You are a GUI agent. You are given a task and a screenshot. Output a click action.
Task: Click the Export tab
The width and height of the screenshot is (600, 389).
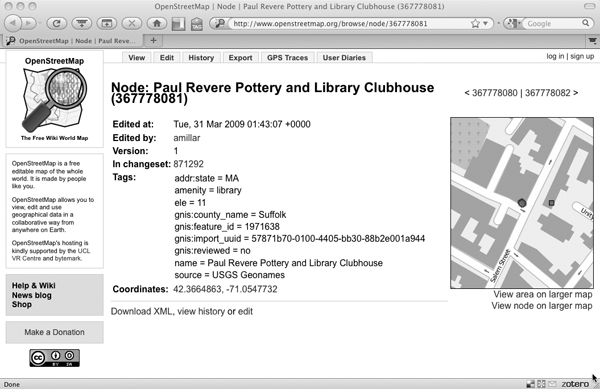(240, 58)
